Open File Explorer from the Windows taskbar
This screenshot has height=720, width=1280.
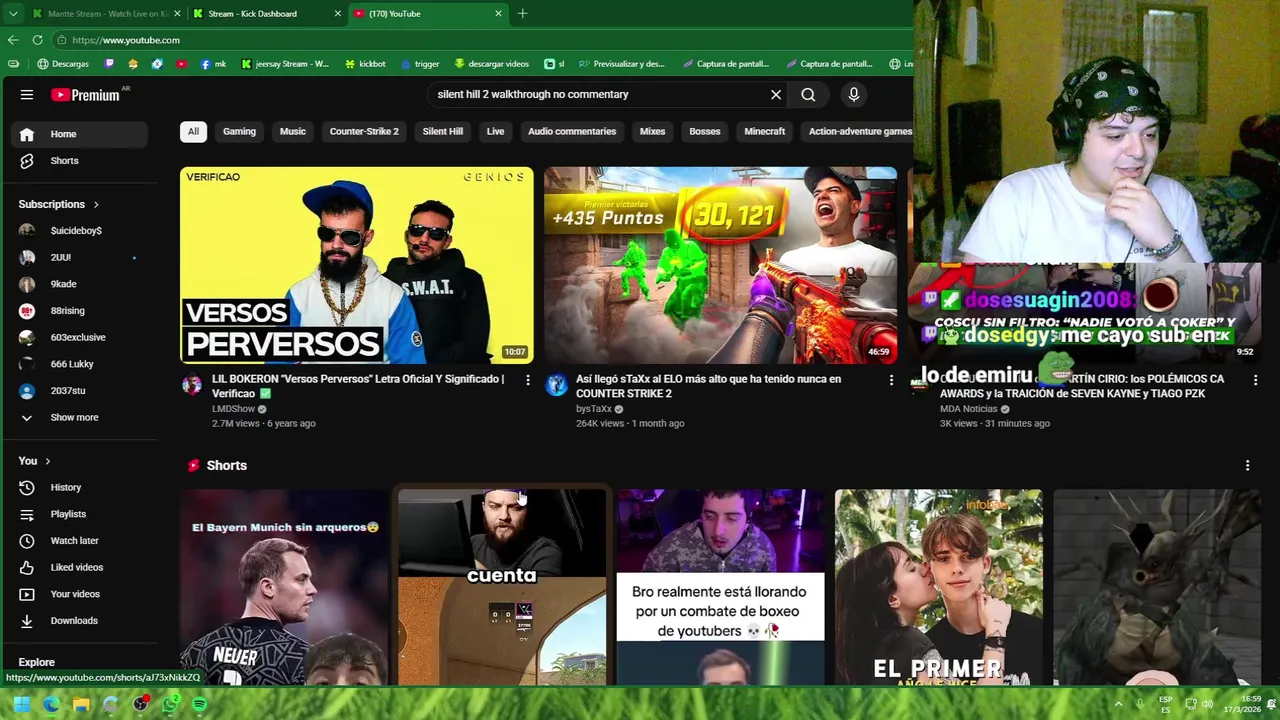tap(81, 705)
